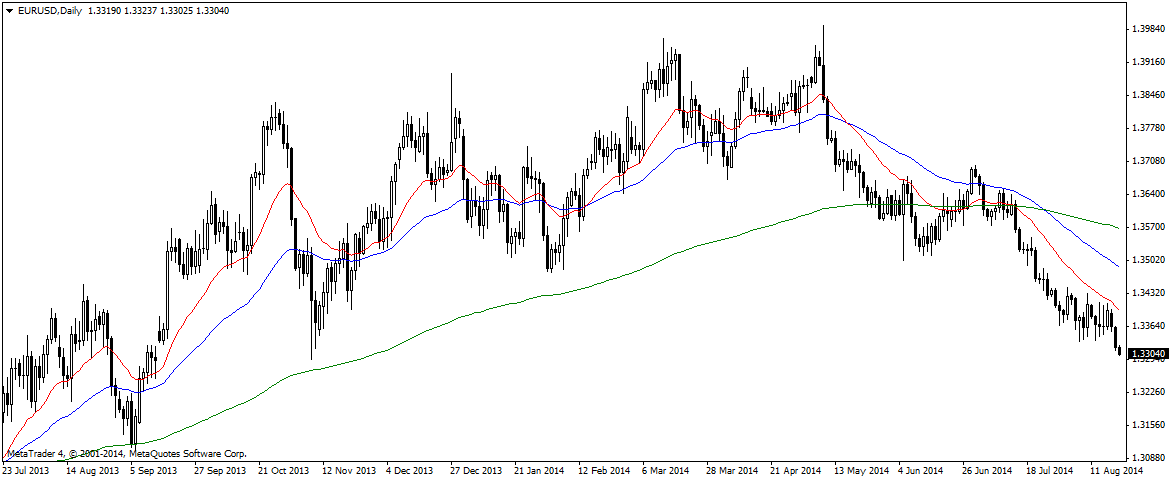Click the 23 Jul 2013 date label
The image size is (1169, 479).
(28, 469)
